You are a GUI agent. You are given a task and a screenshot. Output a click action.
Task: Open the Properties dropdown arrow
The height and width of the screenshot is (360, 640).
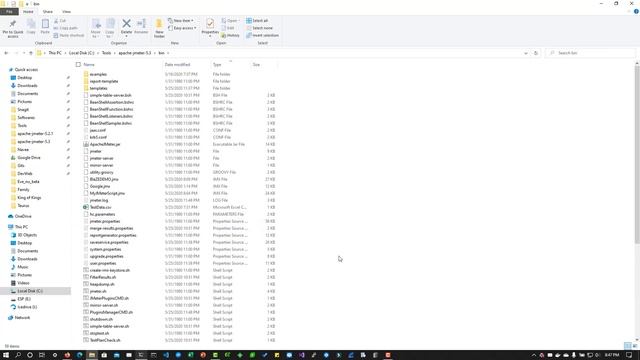point(210,37)
